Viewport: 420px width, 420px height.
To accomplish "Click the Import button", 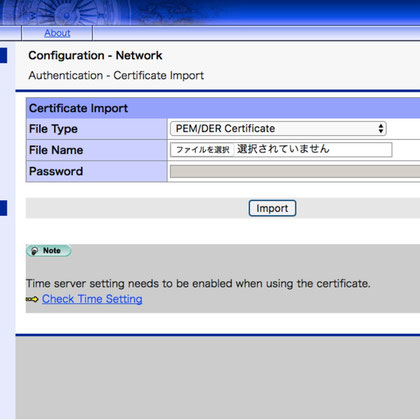I will click(272, 208).
